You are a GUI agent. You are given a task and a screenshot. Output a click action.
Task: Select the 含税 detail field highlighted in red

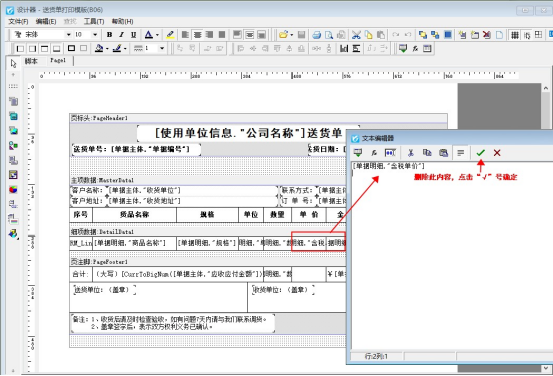[x=309, y=243]
